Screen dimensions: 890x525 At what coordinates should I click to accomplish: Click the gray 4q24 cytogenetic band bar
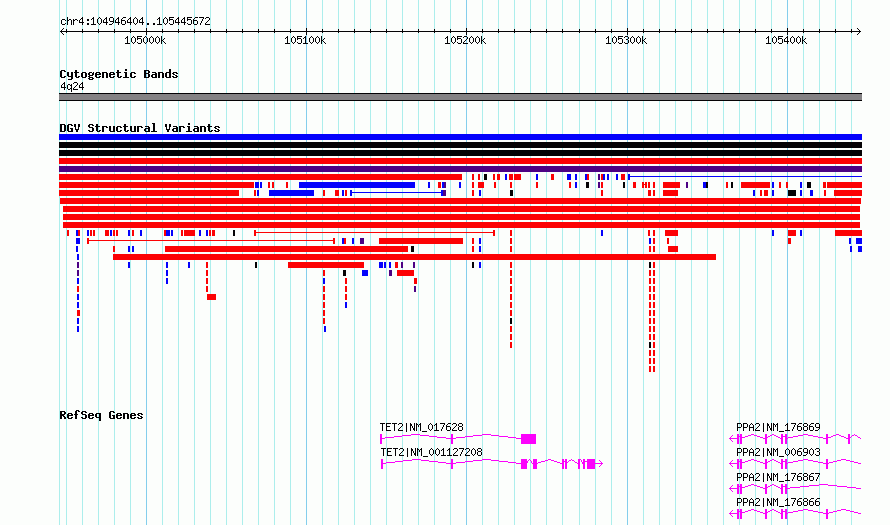click(x=460, y=97)
